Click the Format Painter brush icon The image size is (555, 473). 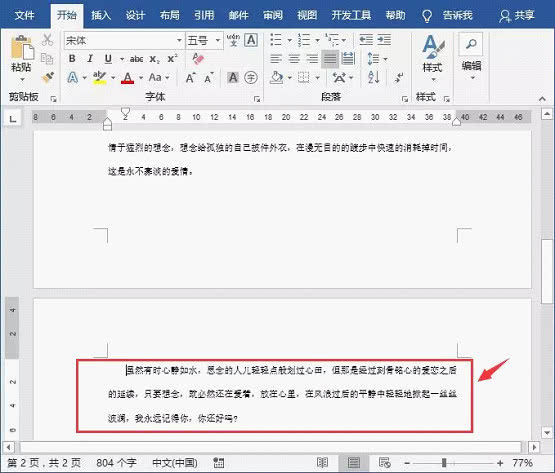[47, 77]
